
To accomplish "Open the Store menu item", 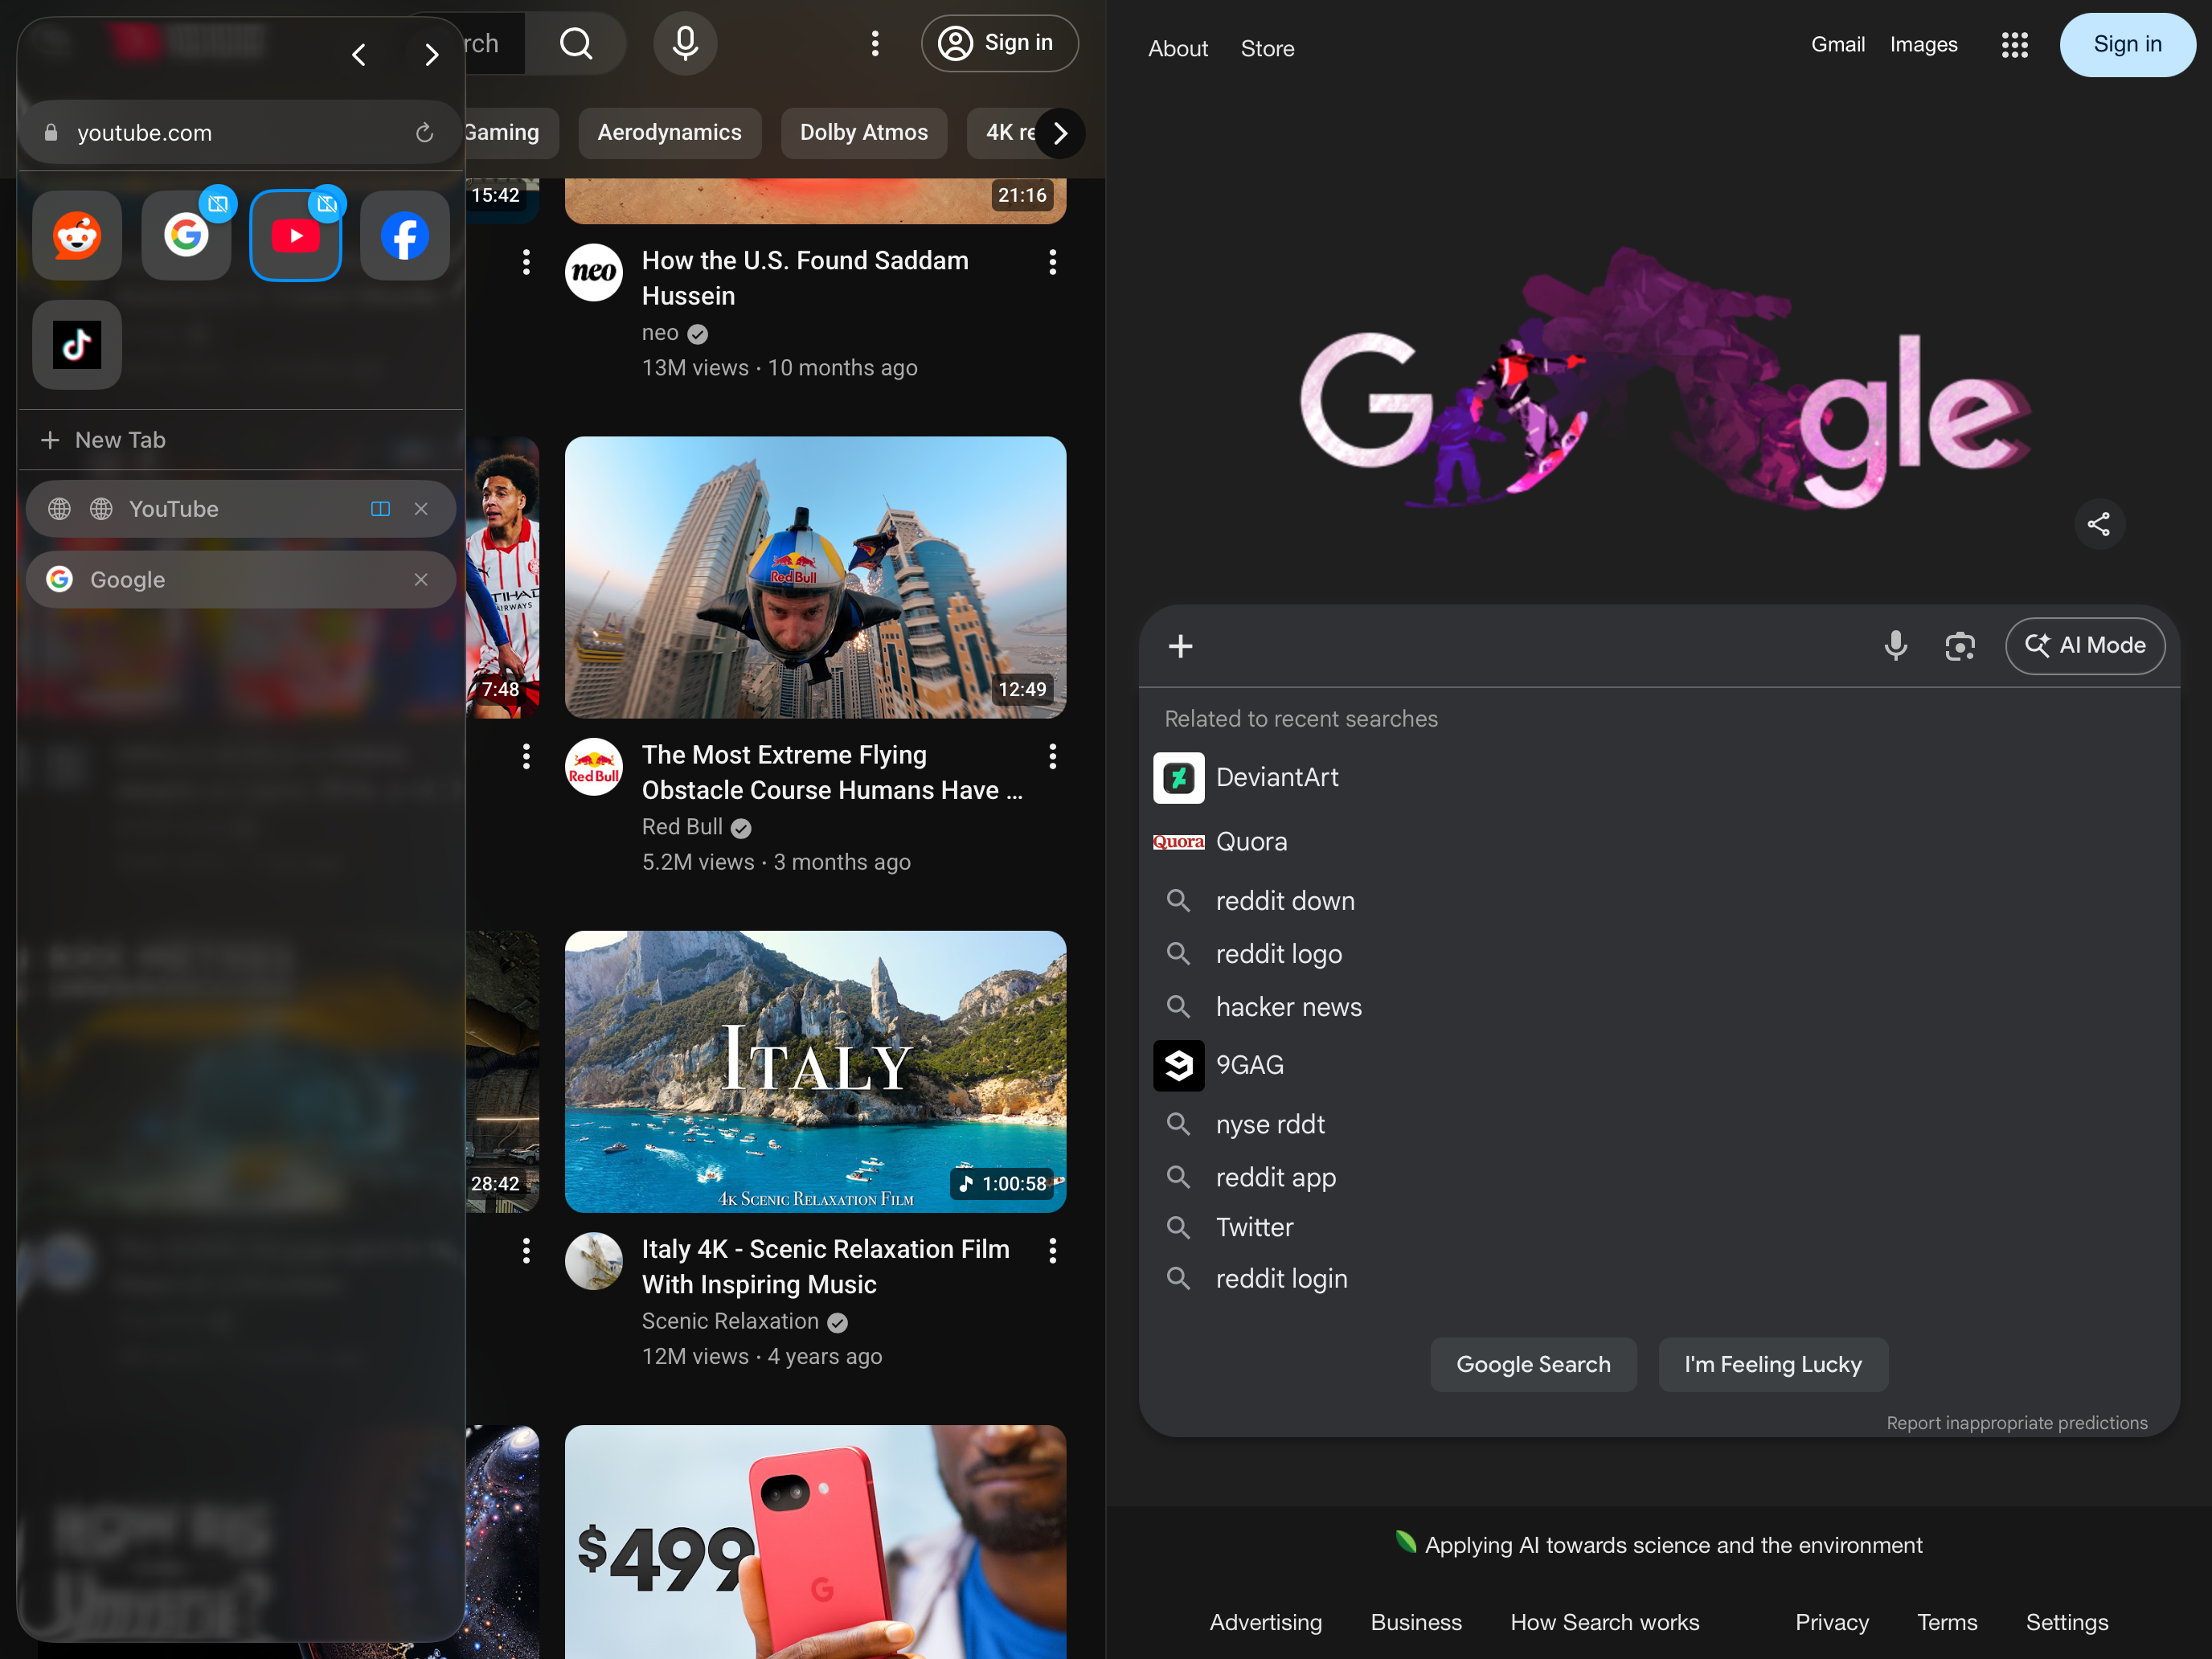I will click(x=1267, y=48).
